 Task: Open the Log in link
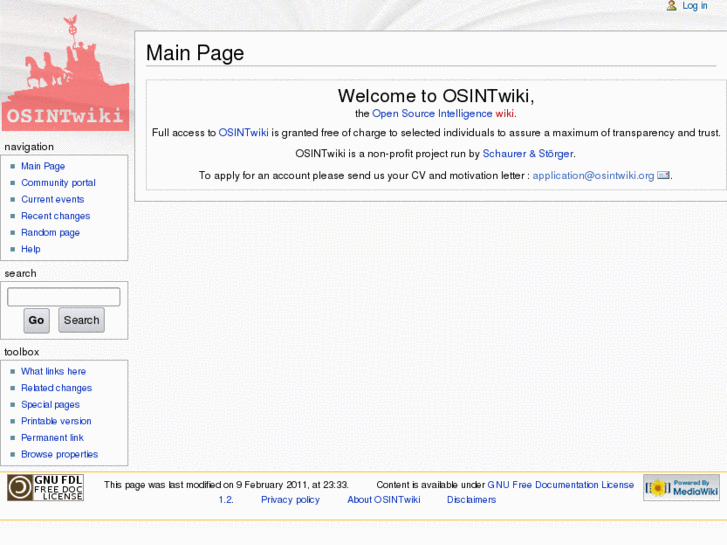695,6
